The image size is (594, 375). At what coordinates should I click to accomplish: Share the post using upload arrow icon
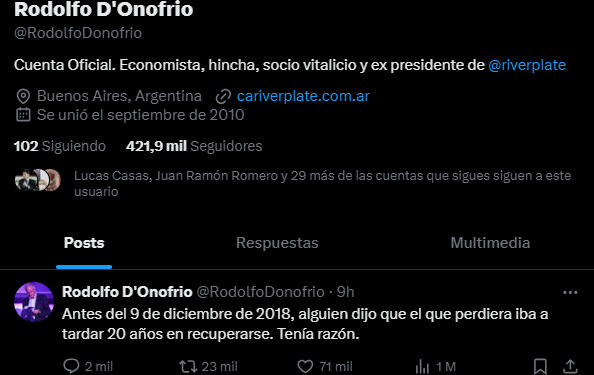(570, 366)
